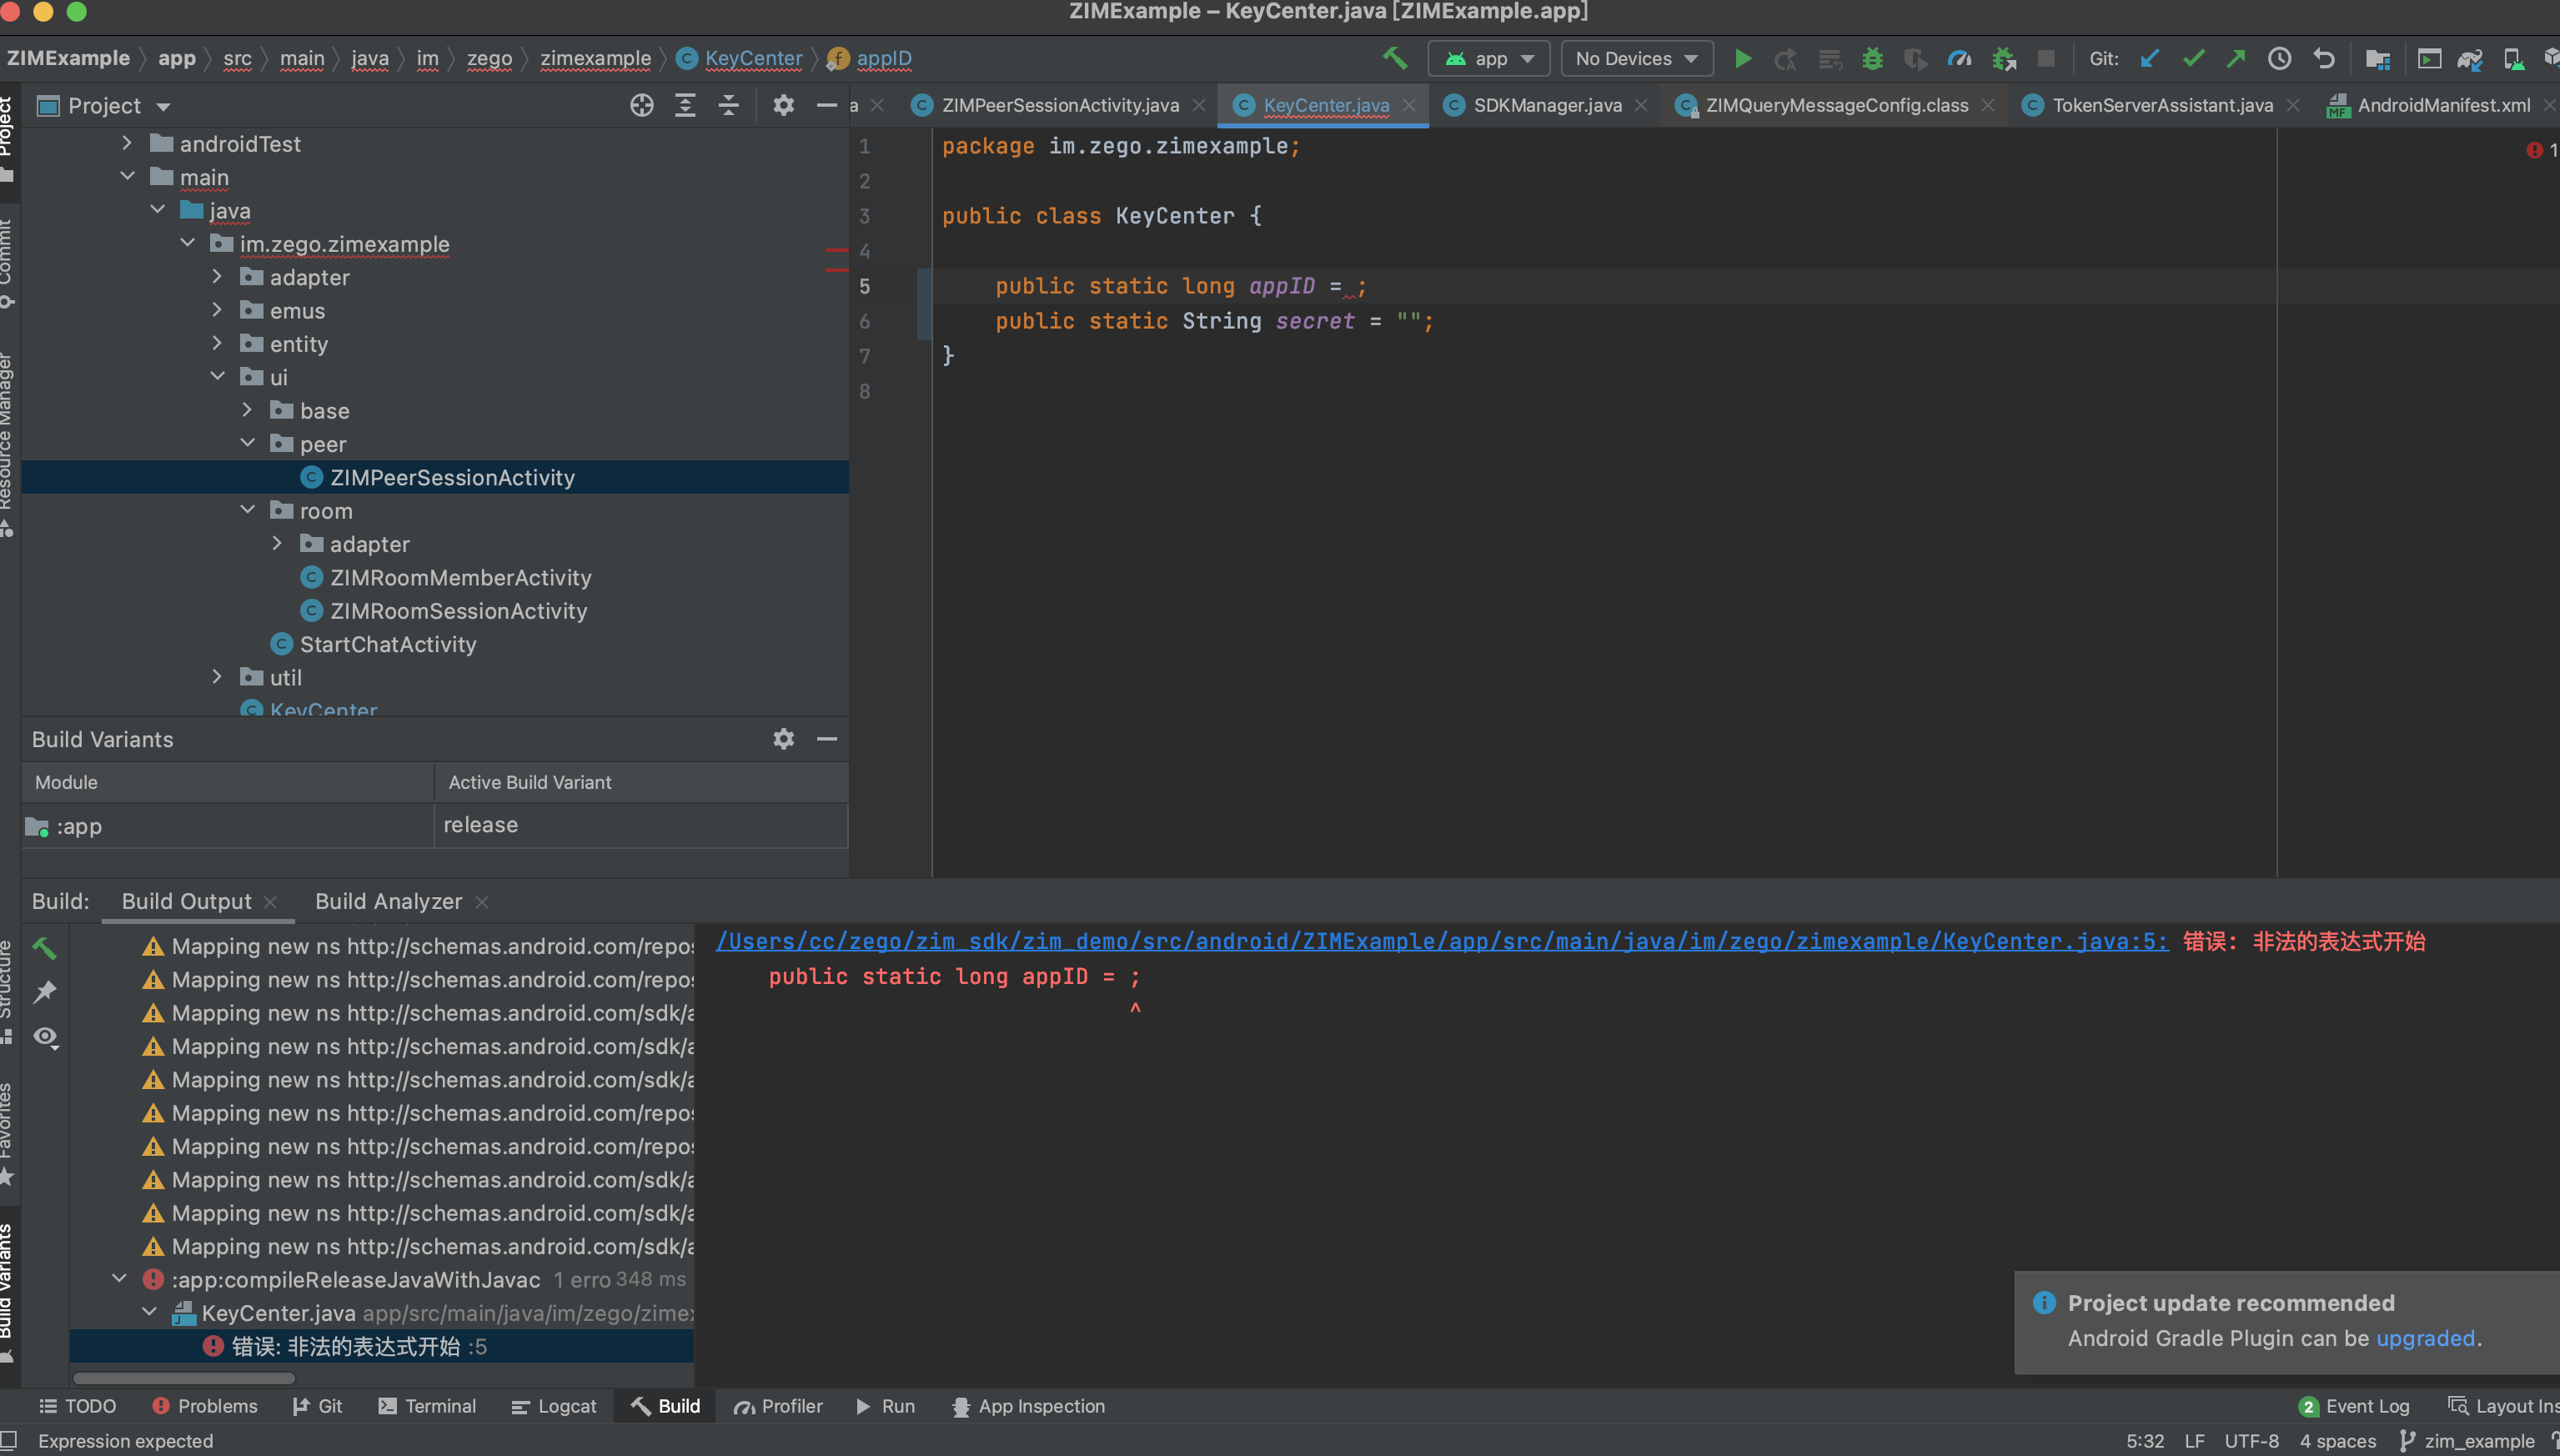
Task: Switch to SDKManager.java tab
Action: 1547,105
